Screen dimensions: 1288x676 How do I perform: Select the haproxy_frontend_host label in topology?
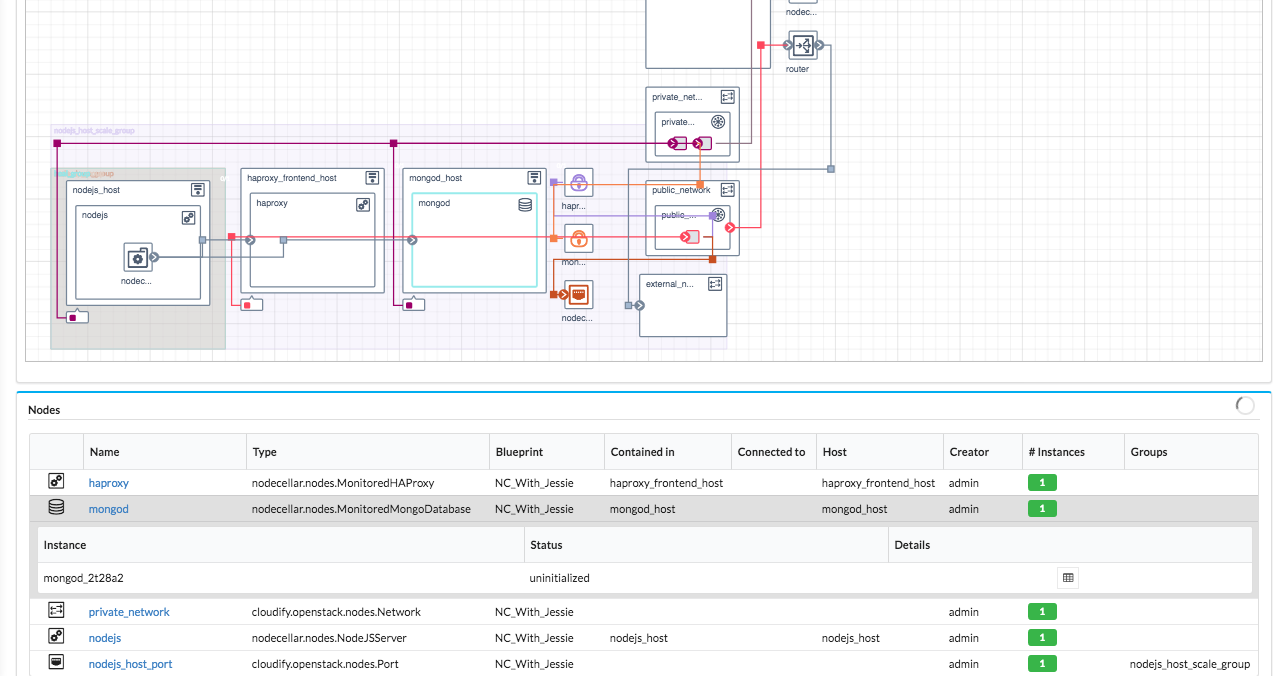292,178
